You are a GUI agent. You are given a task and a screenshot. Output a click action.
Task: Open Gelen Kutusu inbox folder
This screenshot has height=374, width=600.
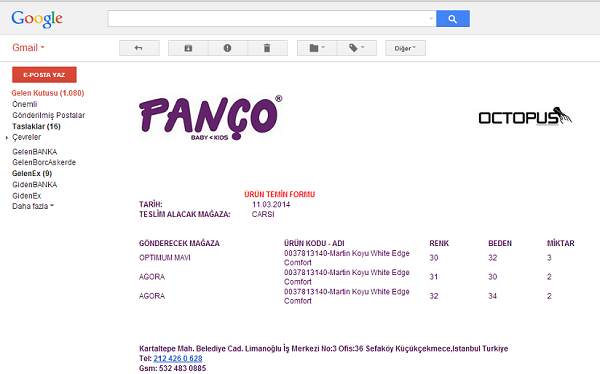pyautogui.click(x=48, y=93)
